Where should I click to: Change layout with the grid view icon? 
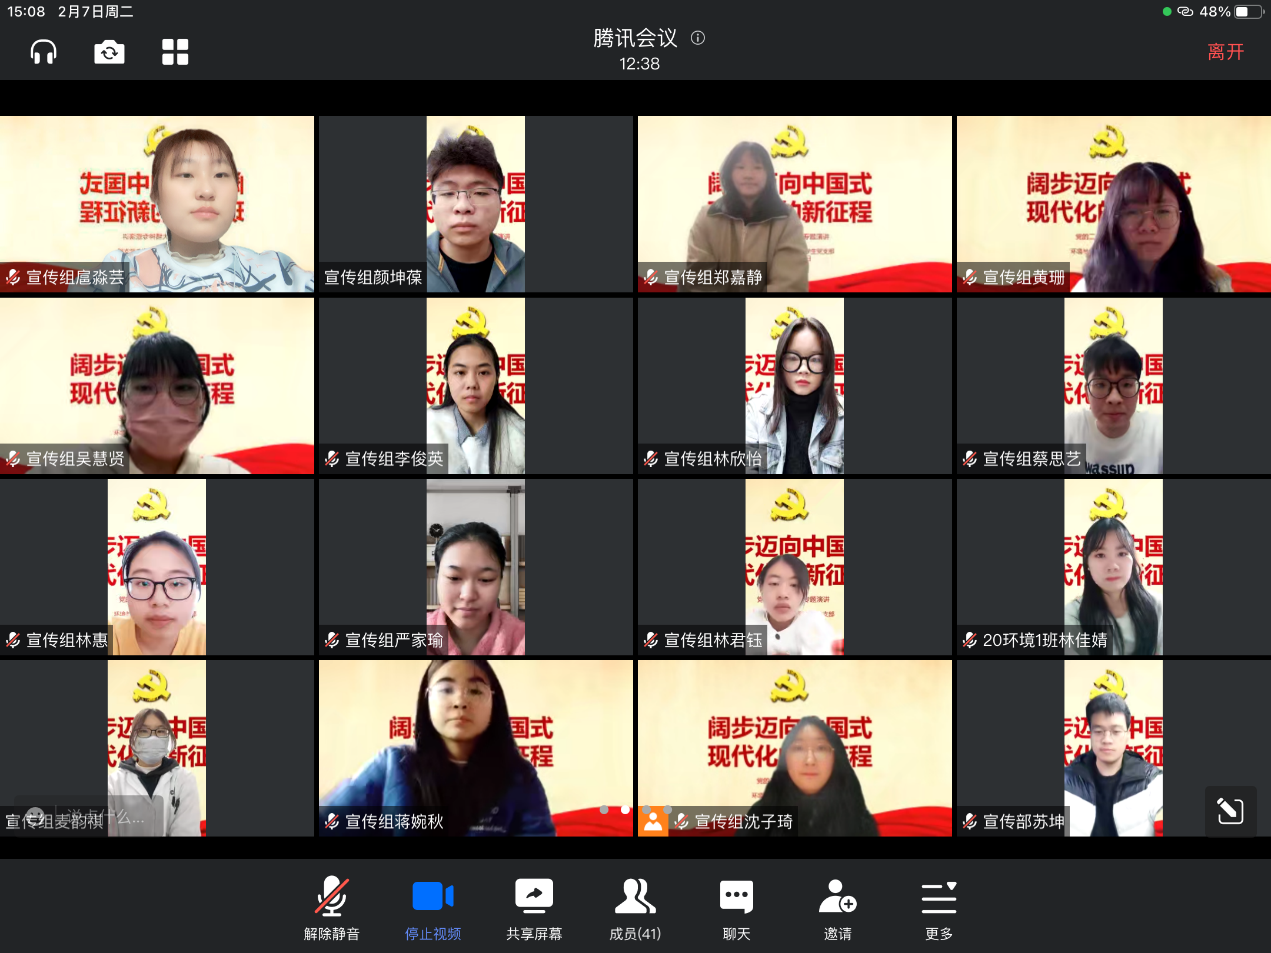click(x=175, y=52)
